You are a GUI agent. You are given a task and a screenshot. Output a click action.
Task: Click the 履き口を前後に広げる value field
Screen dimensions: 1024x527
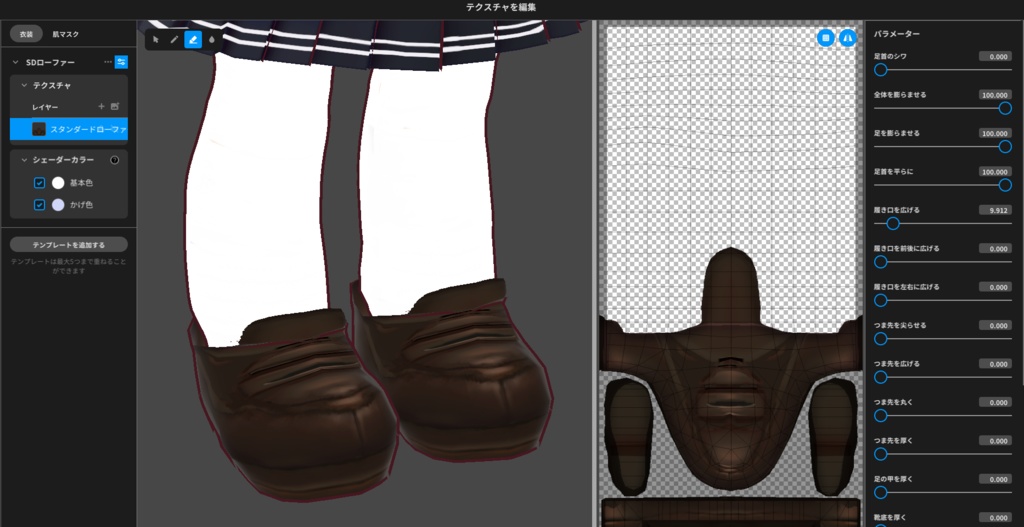[995, 249]
